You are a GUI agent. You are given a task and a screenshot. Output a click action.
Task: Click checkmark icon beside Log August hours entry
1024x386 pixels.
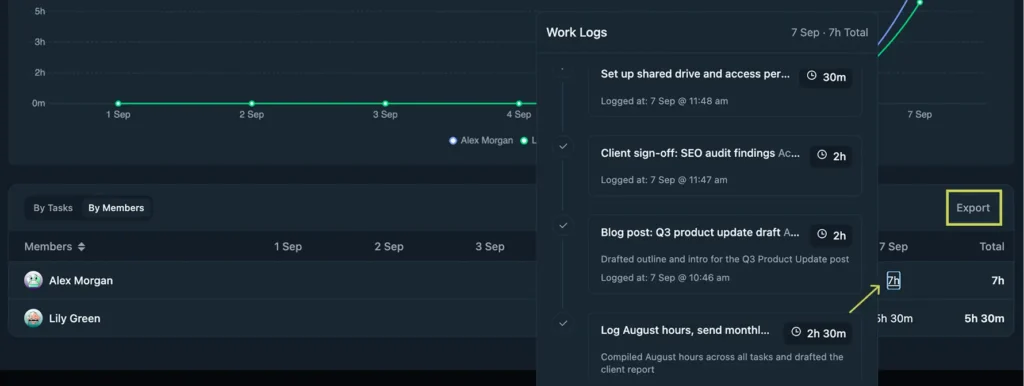point(563,323)
